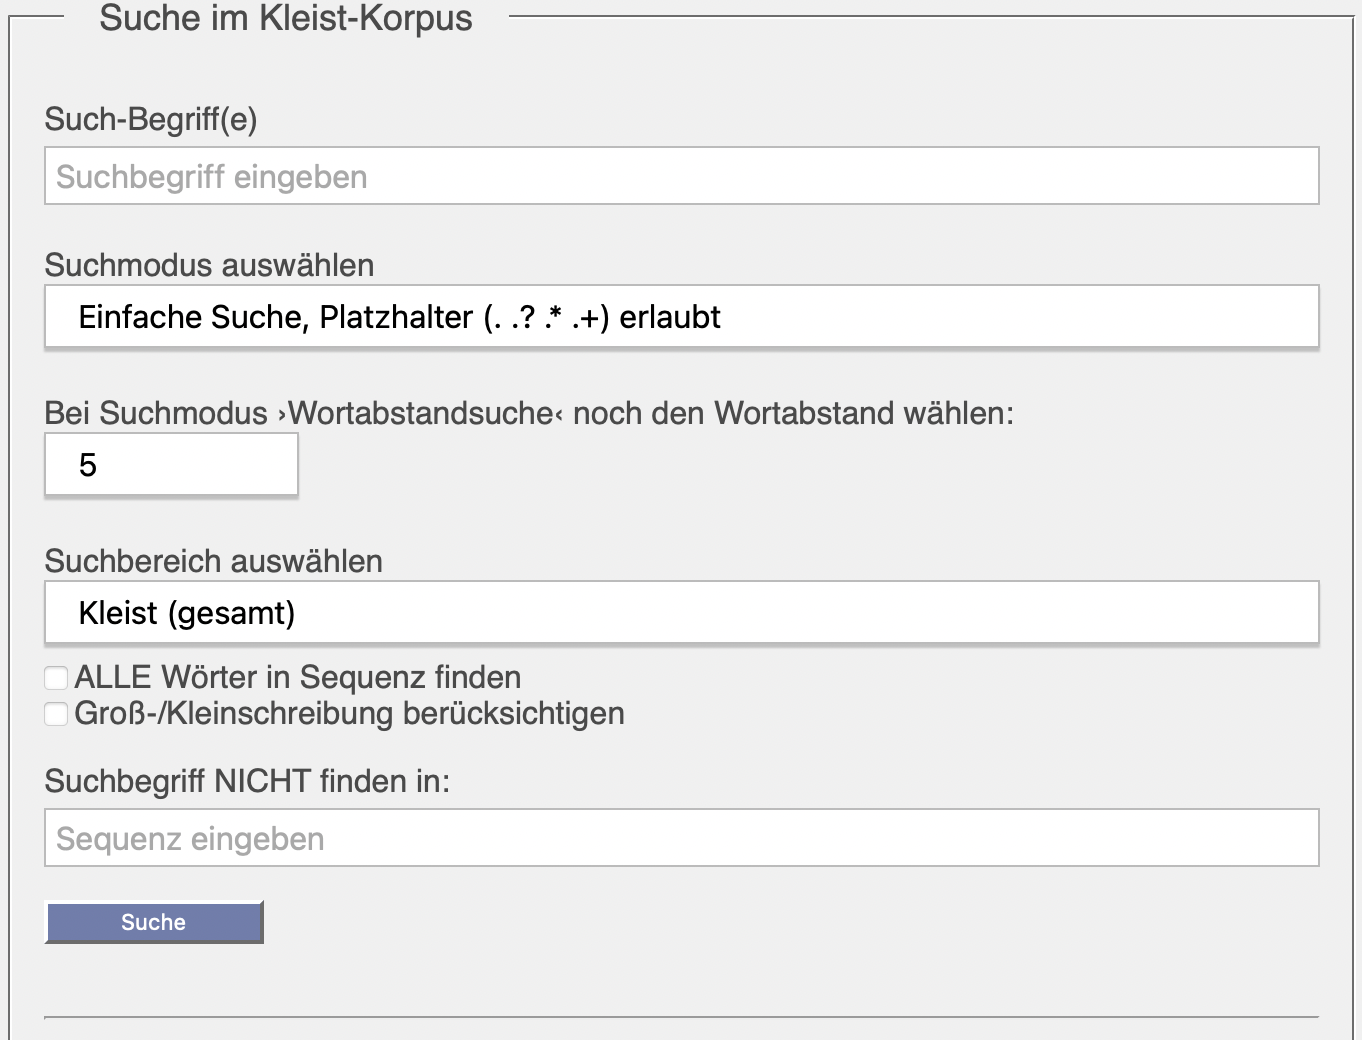Click the Wortabstandsuche instruction label

click(528, 414)
